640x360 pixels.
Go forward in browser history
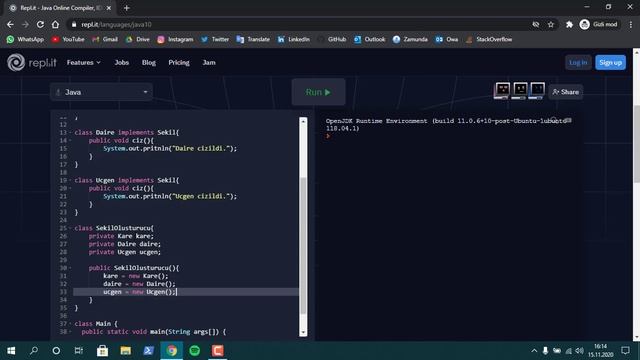point(25,24)
